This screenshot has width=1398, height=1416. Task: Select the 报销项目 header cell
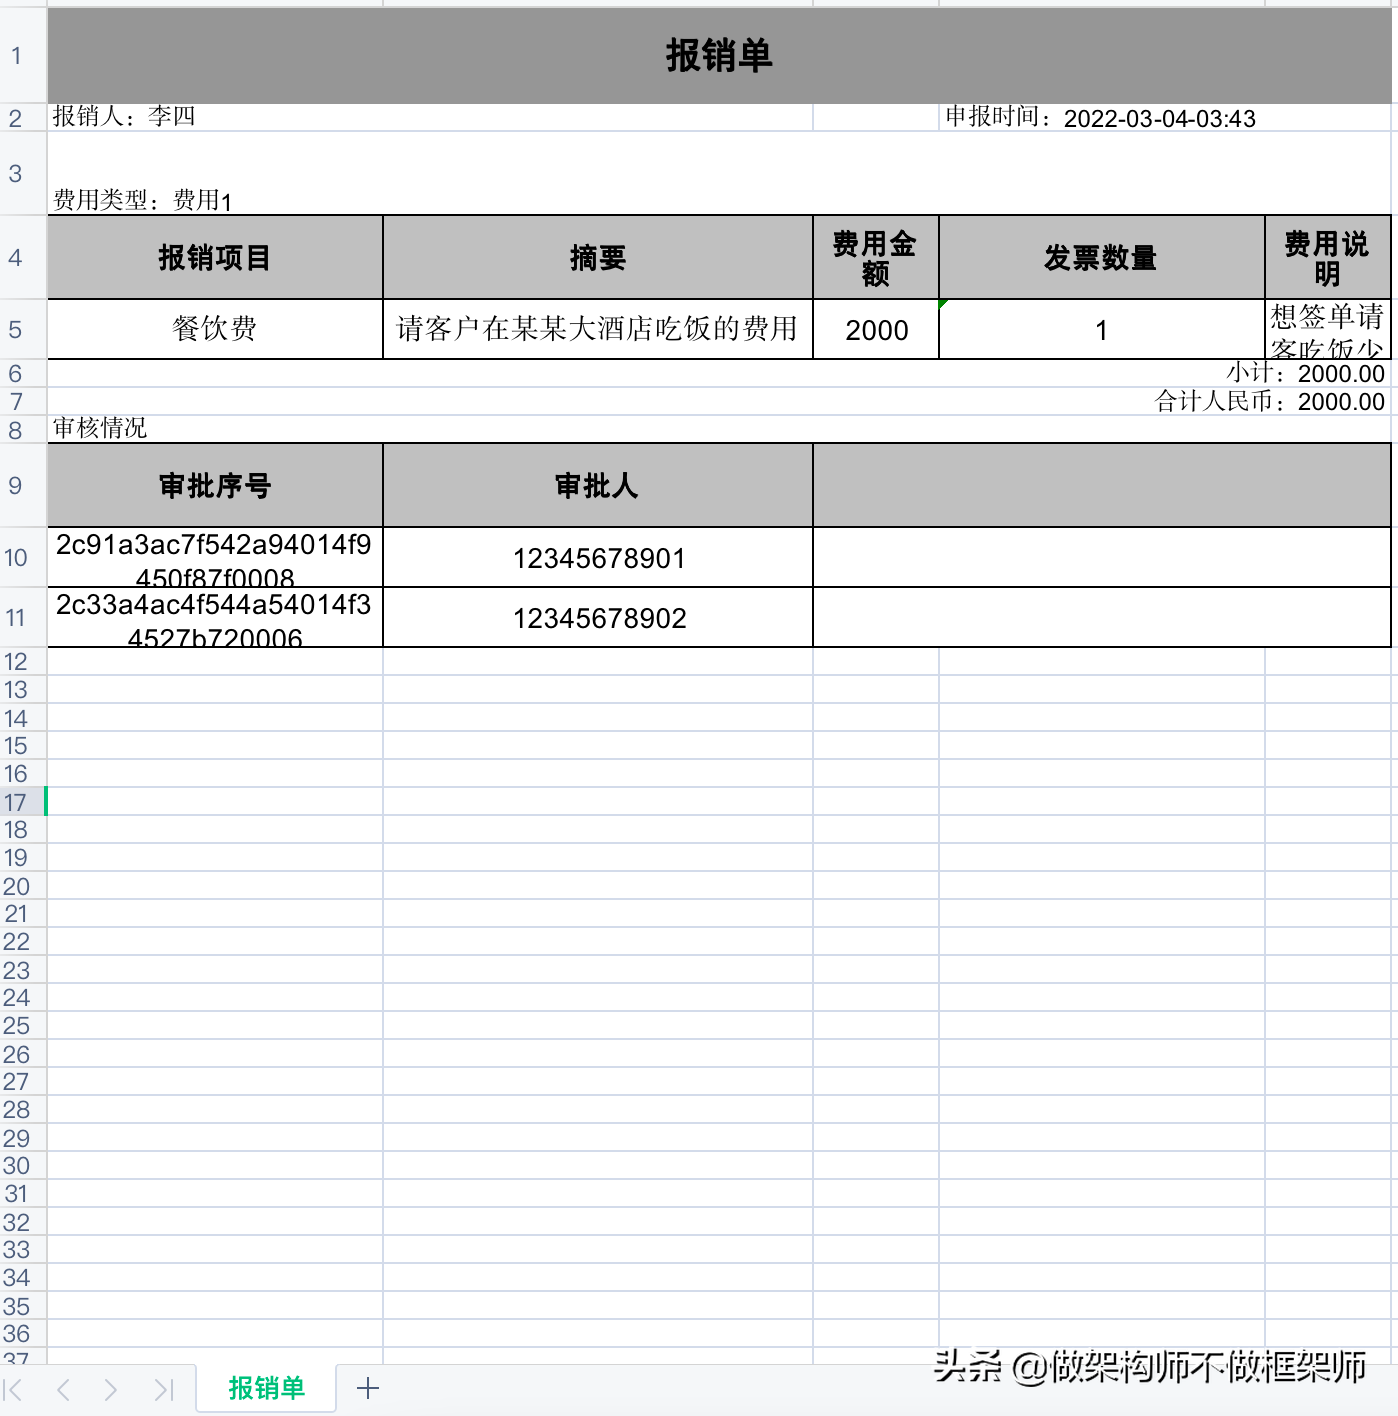(x=215, y=257)
